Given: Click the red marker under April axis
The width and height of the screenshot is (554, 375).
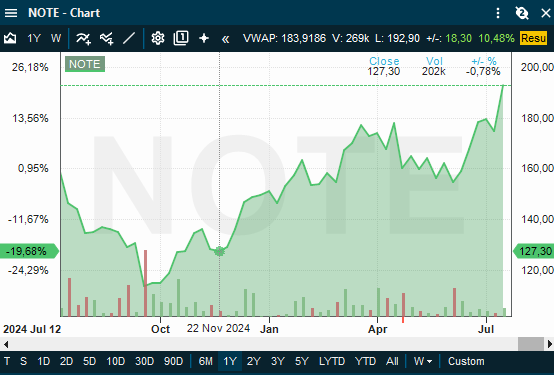Looking at the screenshot, I should tap(403, 320).
